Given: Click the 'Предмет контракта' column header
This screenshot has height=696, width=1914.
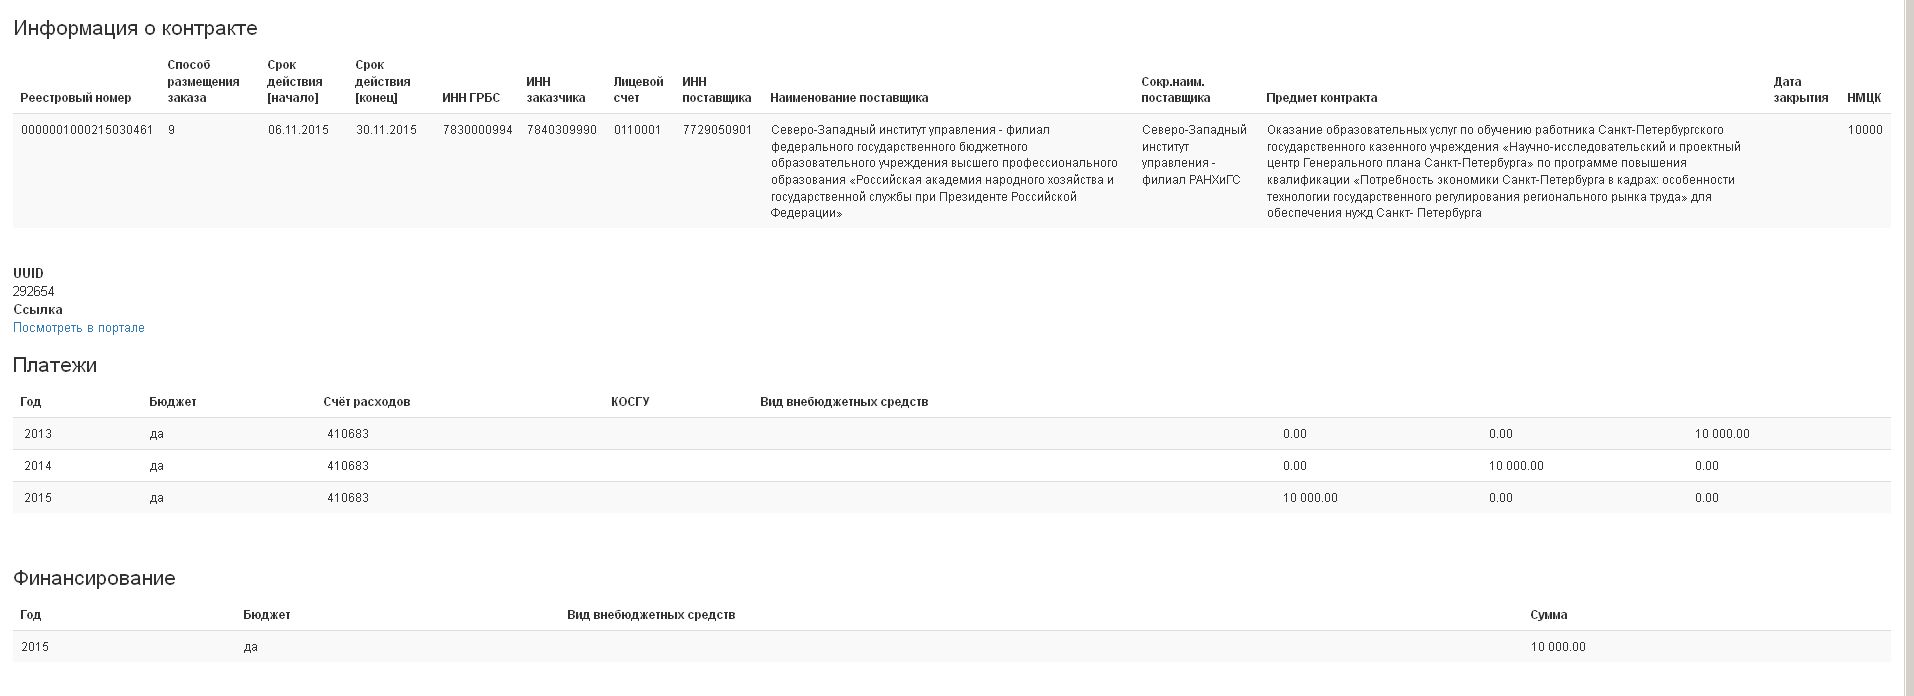Looking at the screenshot, I should pyautogui.click(x=1321, y=98).
